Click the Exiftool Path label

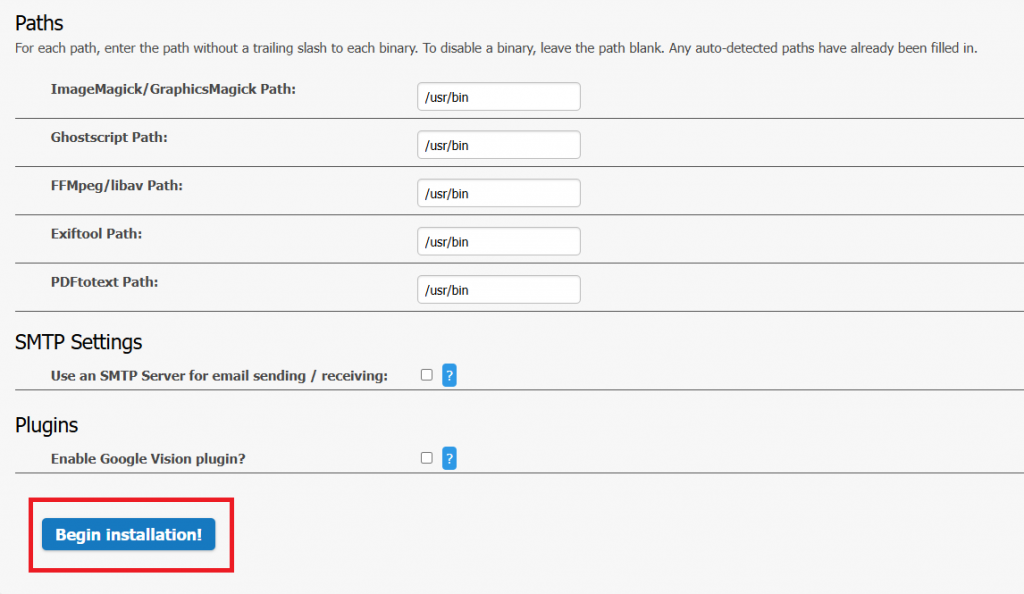96,234
